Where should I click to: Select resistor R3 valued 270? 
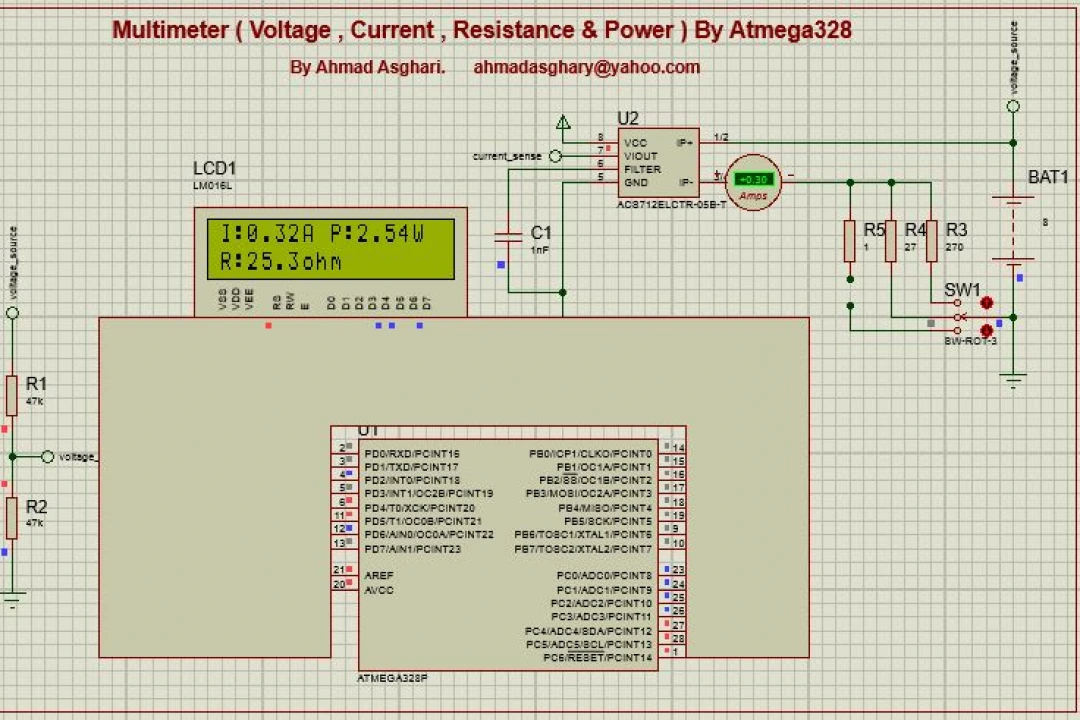(x=931, y=241)
